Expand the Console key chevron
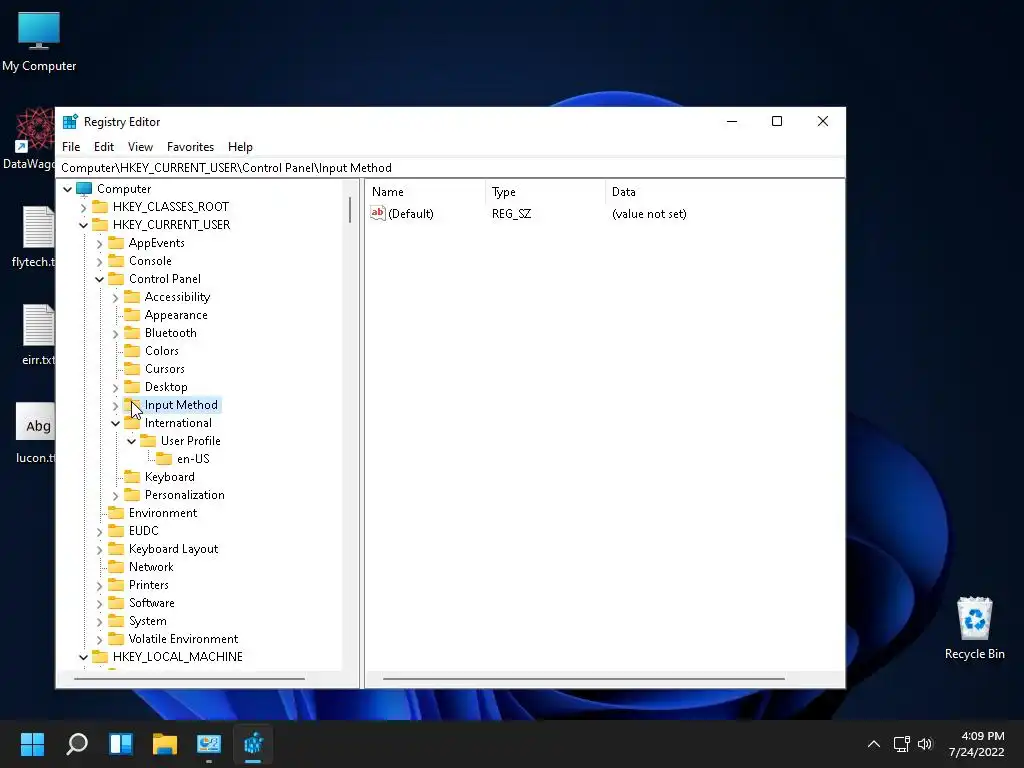The width and height of the screenshot is (1024, 768). point(99,262)
